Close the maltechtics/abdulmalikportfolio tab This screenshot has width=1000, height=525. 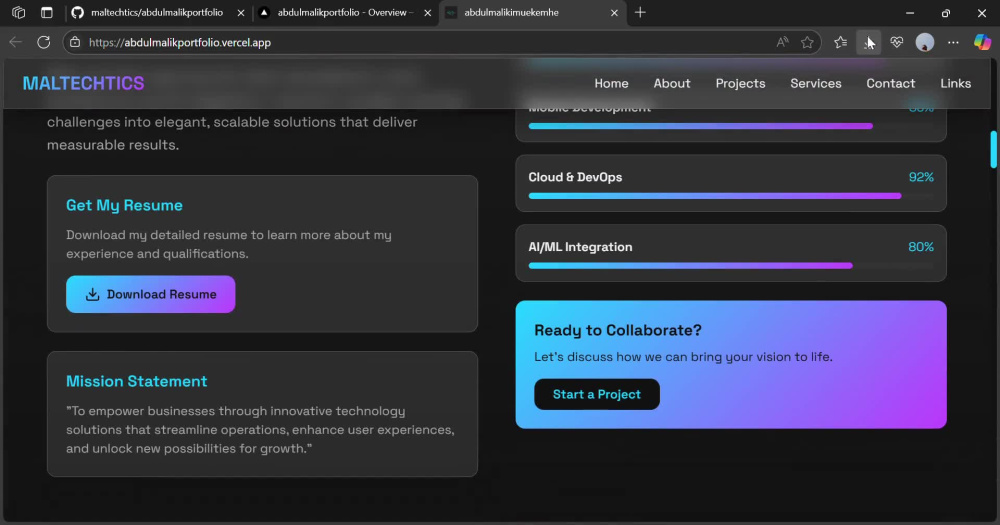point(241,13)
